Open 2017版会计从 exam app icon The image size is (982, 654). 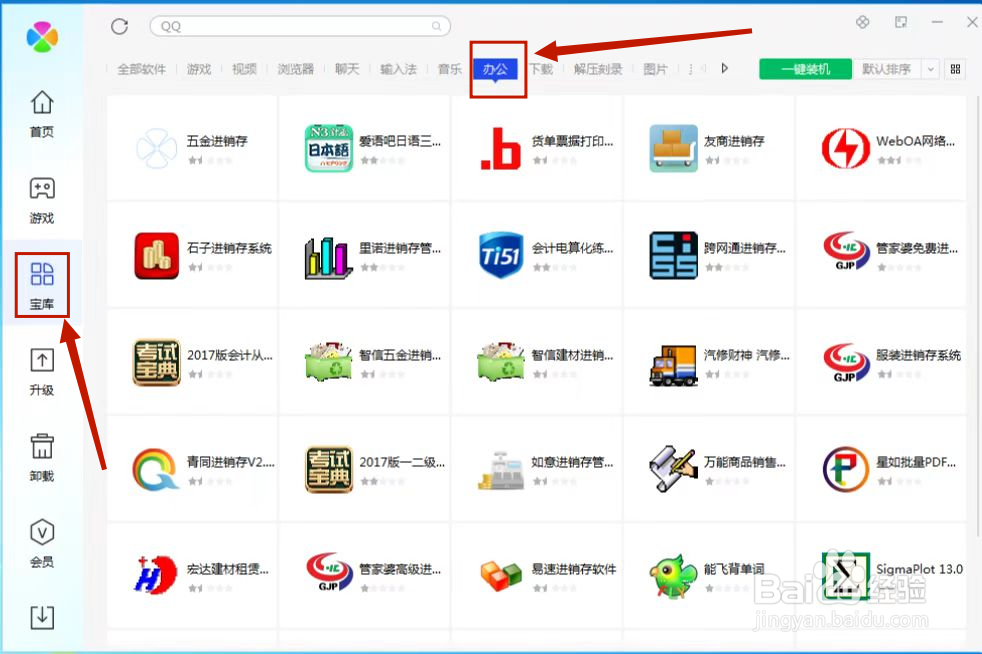157,362
